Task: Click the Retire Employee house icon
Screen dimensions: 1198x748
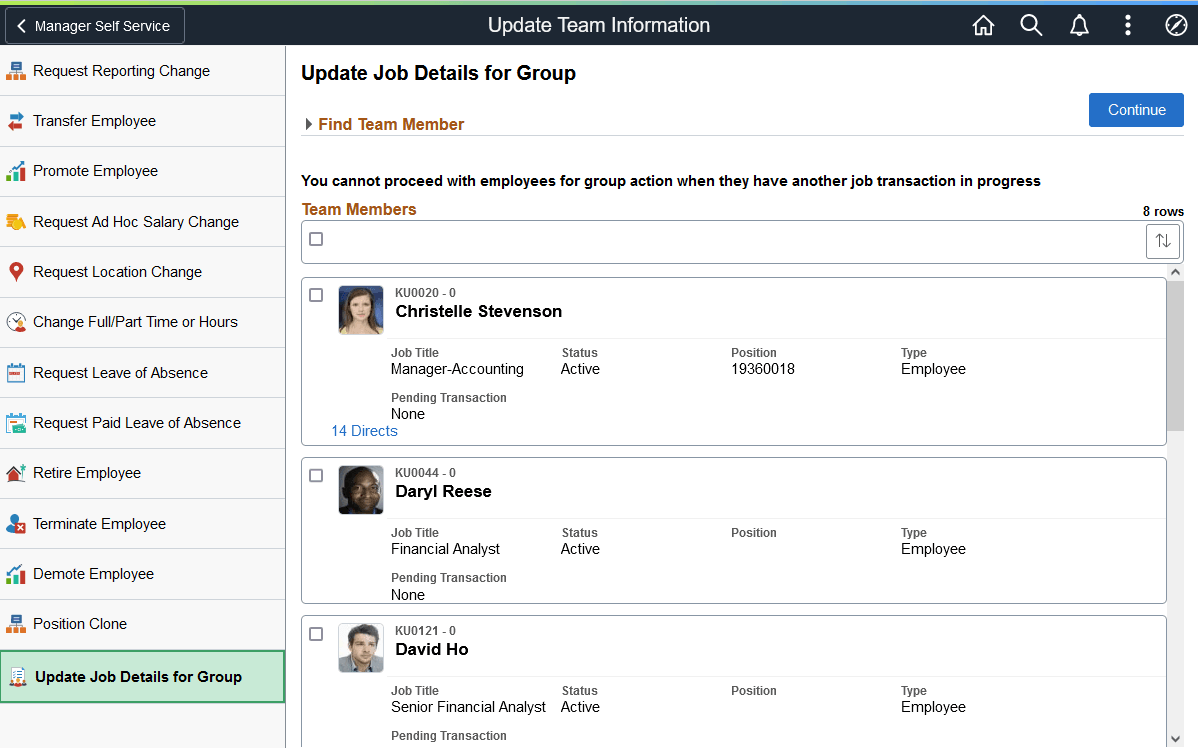Action: point(16,472)
